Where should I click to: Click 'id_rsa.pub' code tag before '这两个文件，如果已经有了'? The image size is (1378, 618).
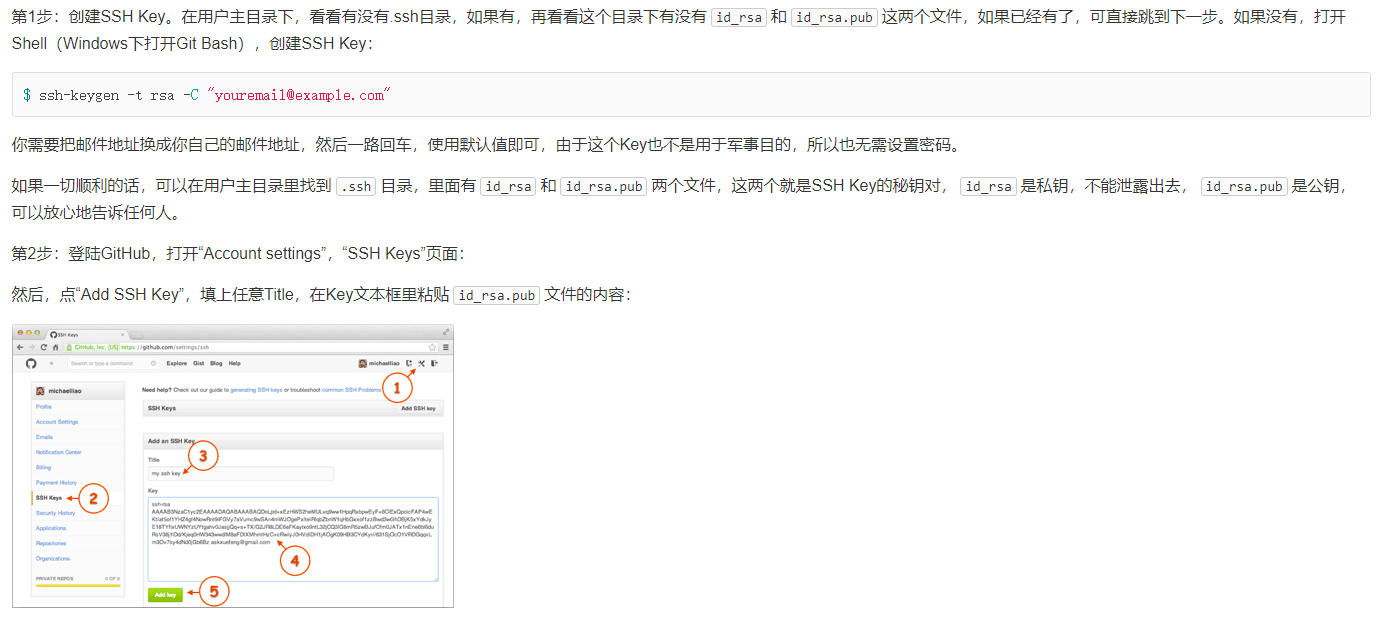(x=834, y=18)
